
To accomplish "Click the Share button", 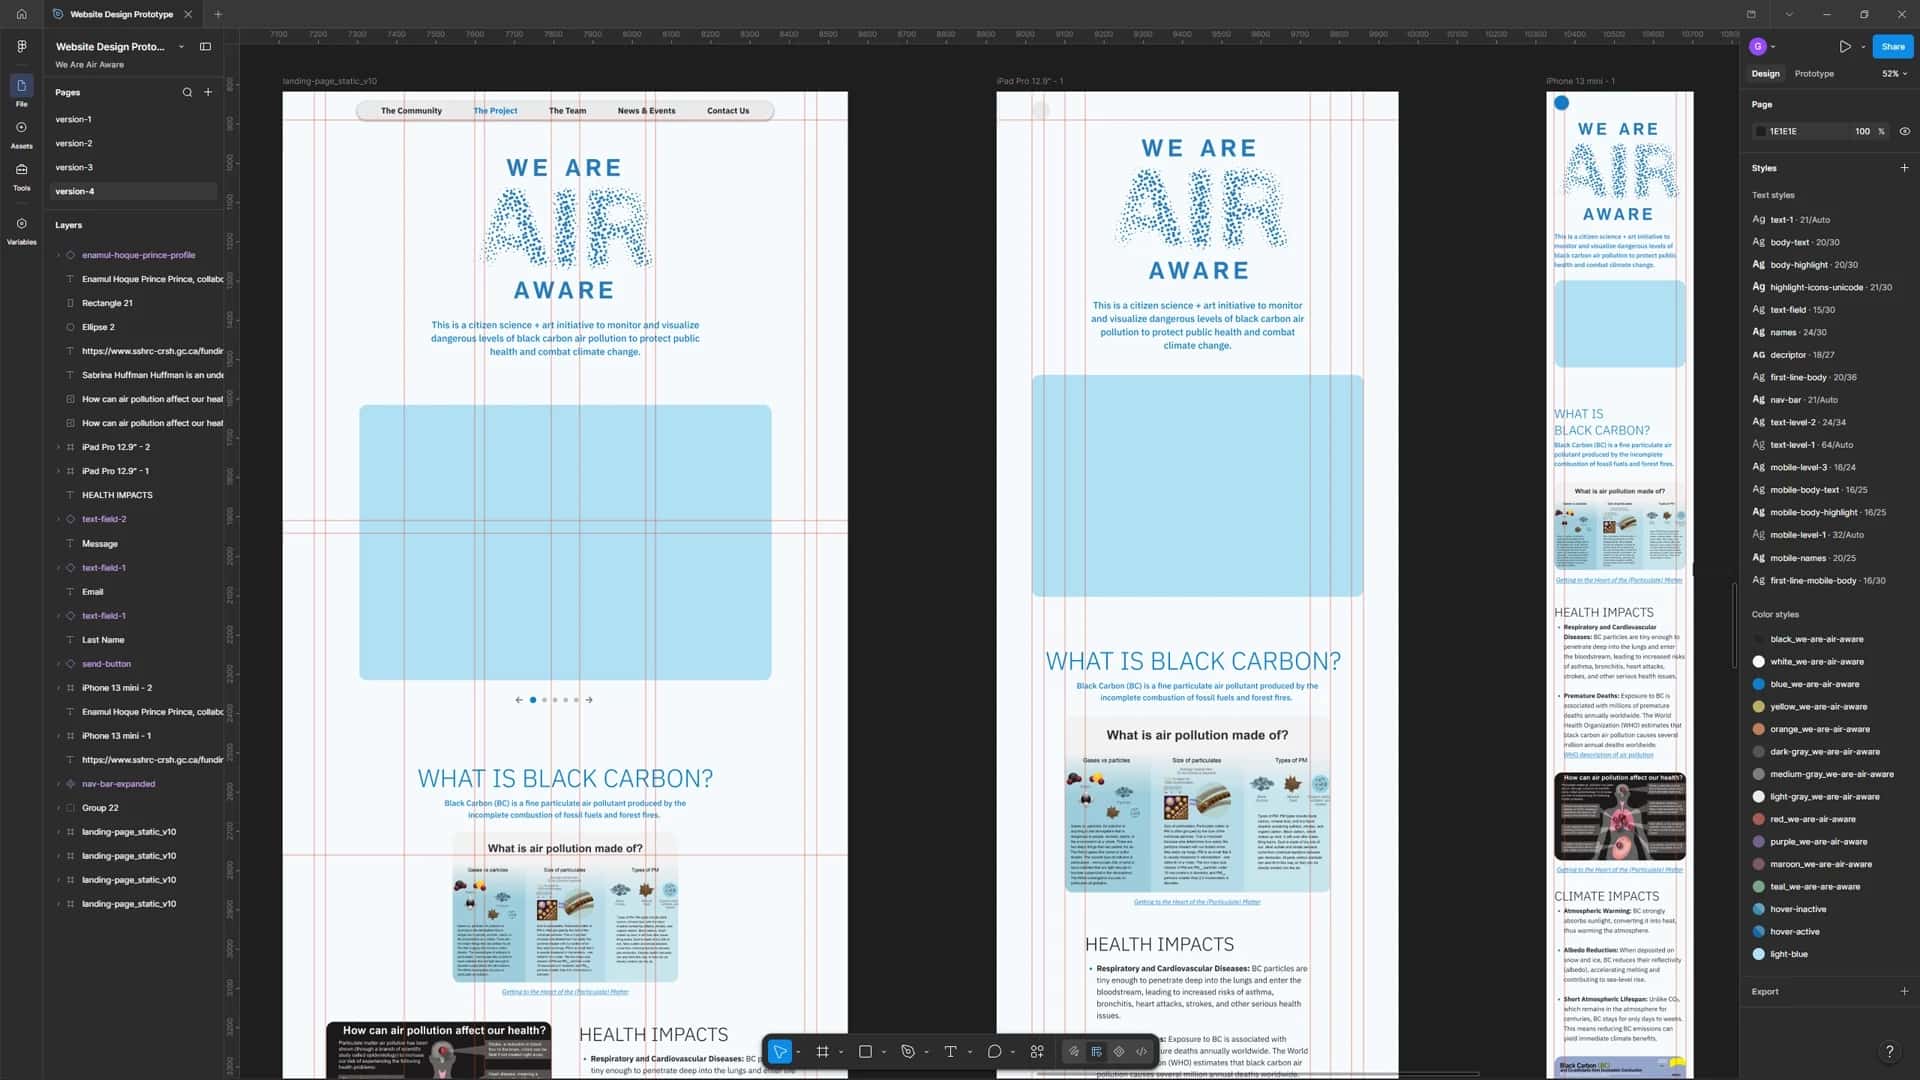I will pyautogui.click(x=1893, y=46).
